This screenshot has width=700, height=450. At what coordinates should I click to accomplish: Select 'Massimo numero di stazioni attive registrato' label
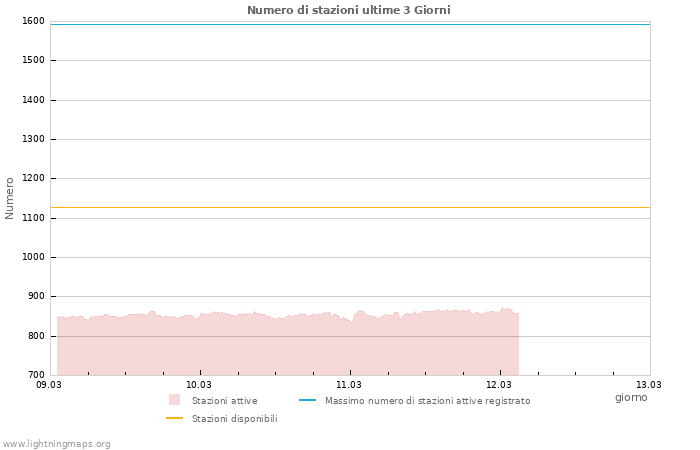(427, 401)
